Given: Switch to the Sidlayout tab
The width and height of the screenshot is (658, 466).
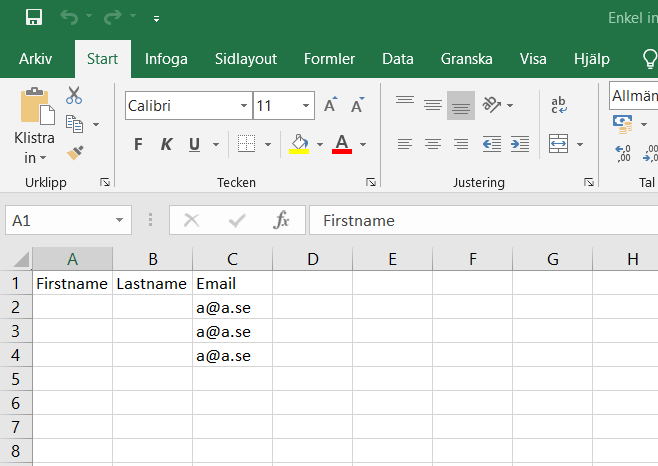Looking at the screenshot, I should click(246, 59).
